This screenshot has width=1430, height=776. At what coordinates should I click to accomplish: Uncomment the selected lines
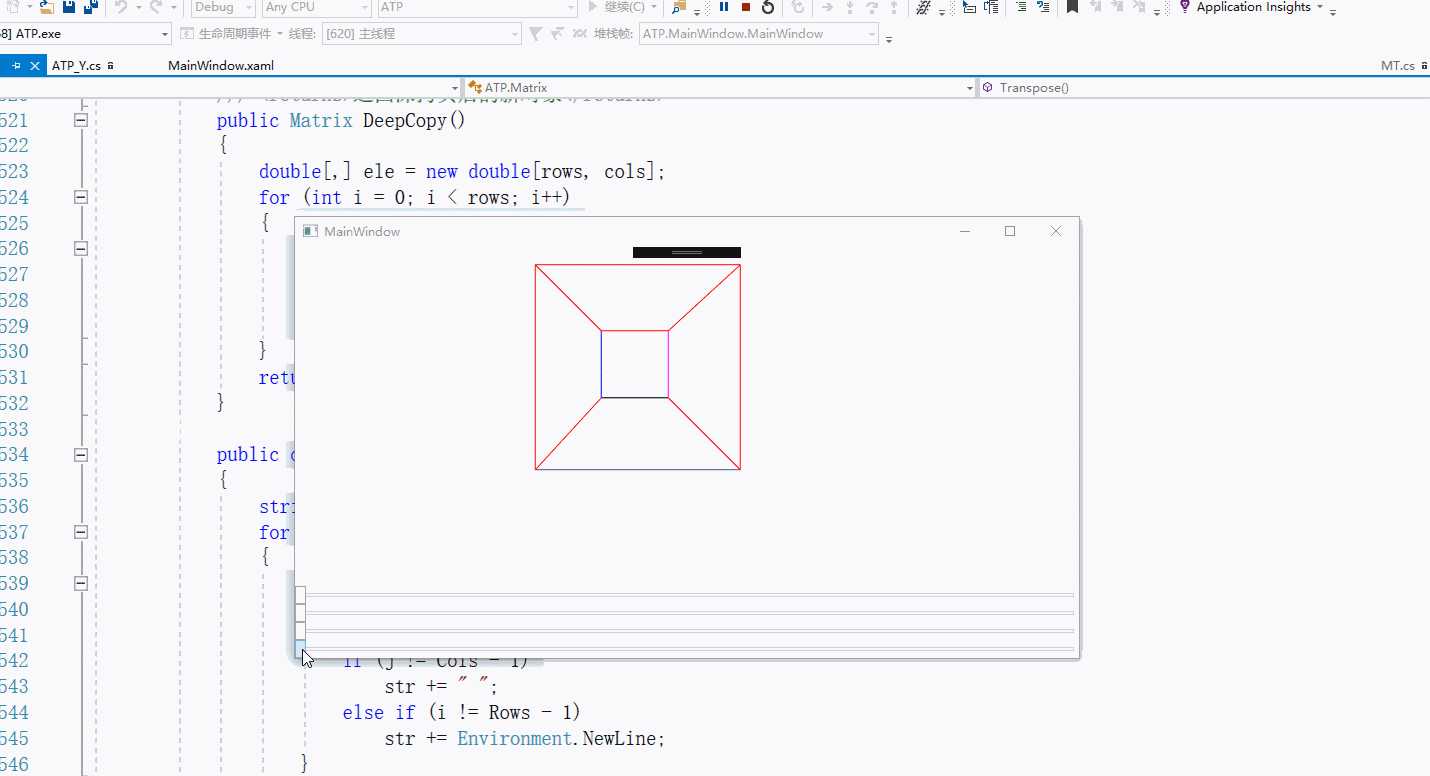[x=1043, y=7]
